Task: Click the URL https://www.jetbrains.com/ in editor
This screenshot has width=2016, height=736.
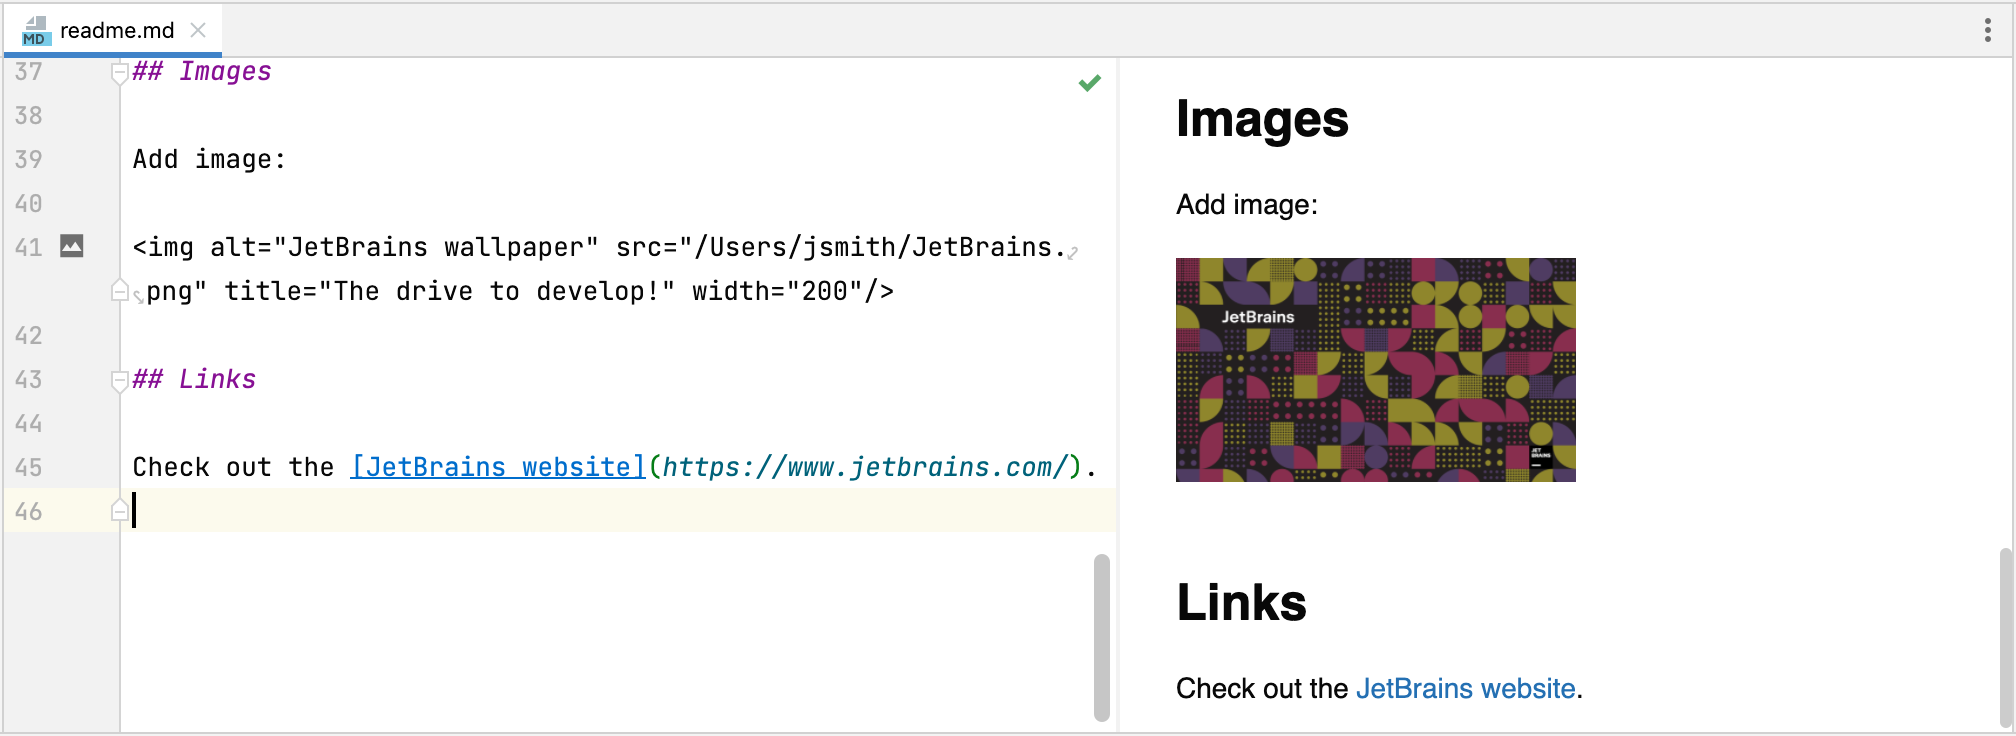Action: [864, 467]
